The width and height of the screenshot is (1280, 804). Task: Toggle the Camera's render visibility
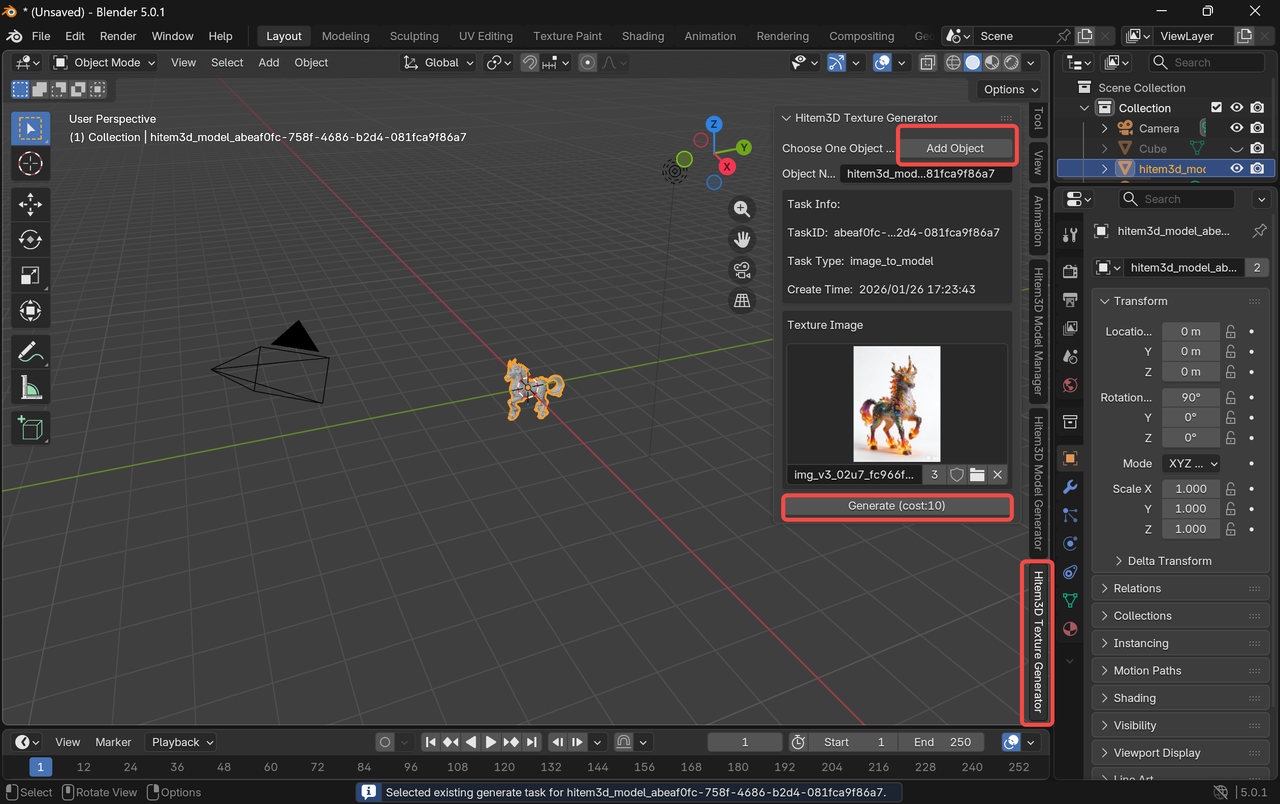click(x=1257, y=128)
